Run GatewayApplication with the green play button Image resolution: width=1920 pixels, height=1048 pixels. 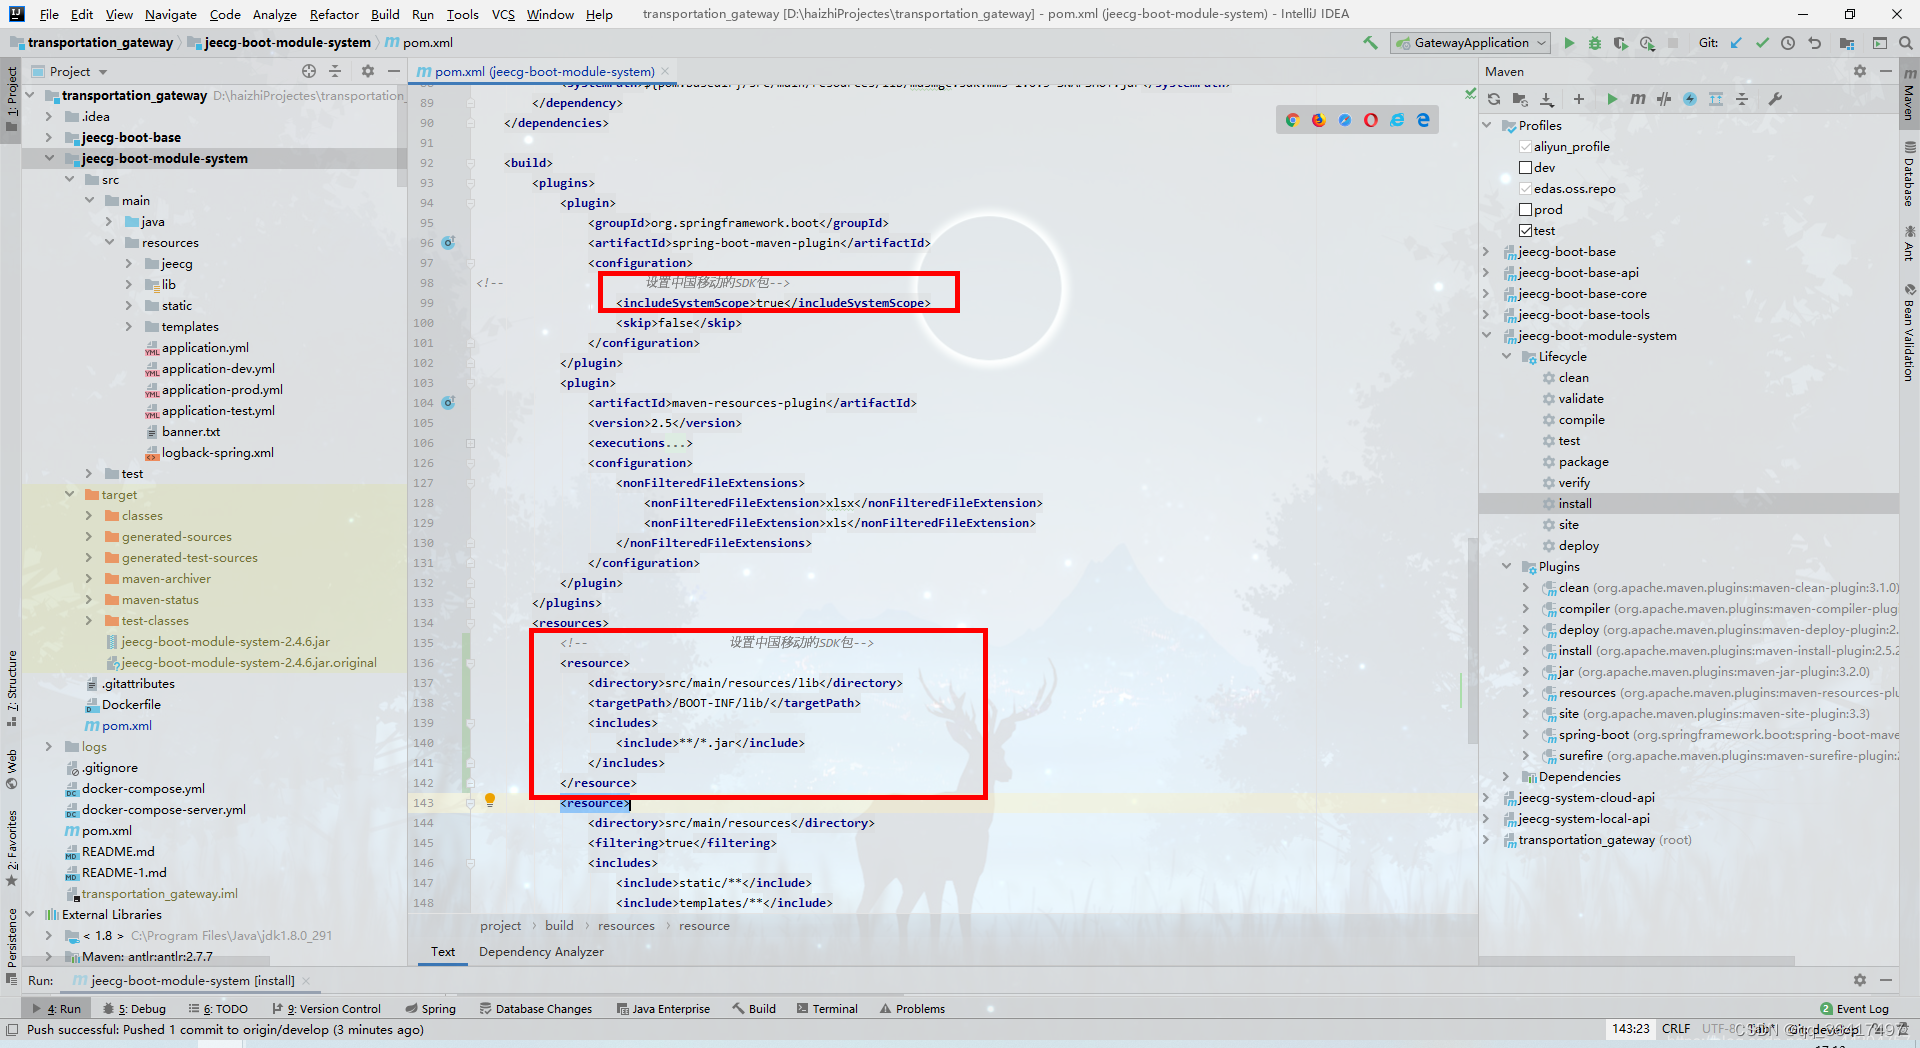pyautogui.click(x=1569, y=43)
